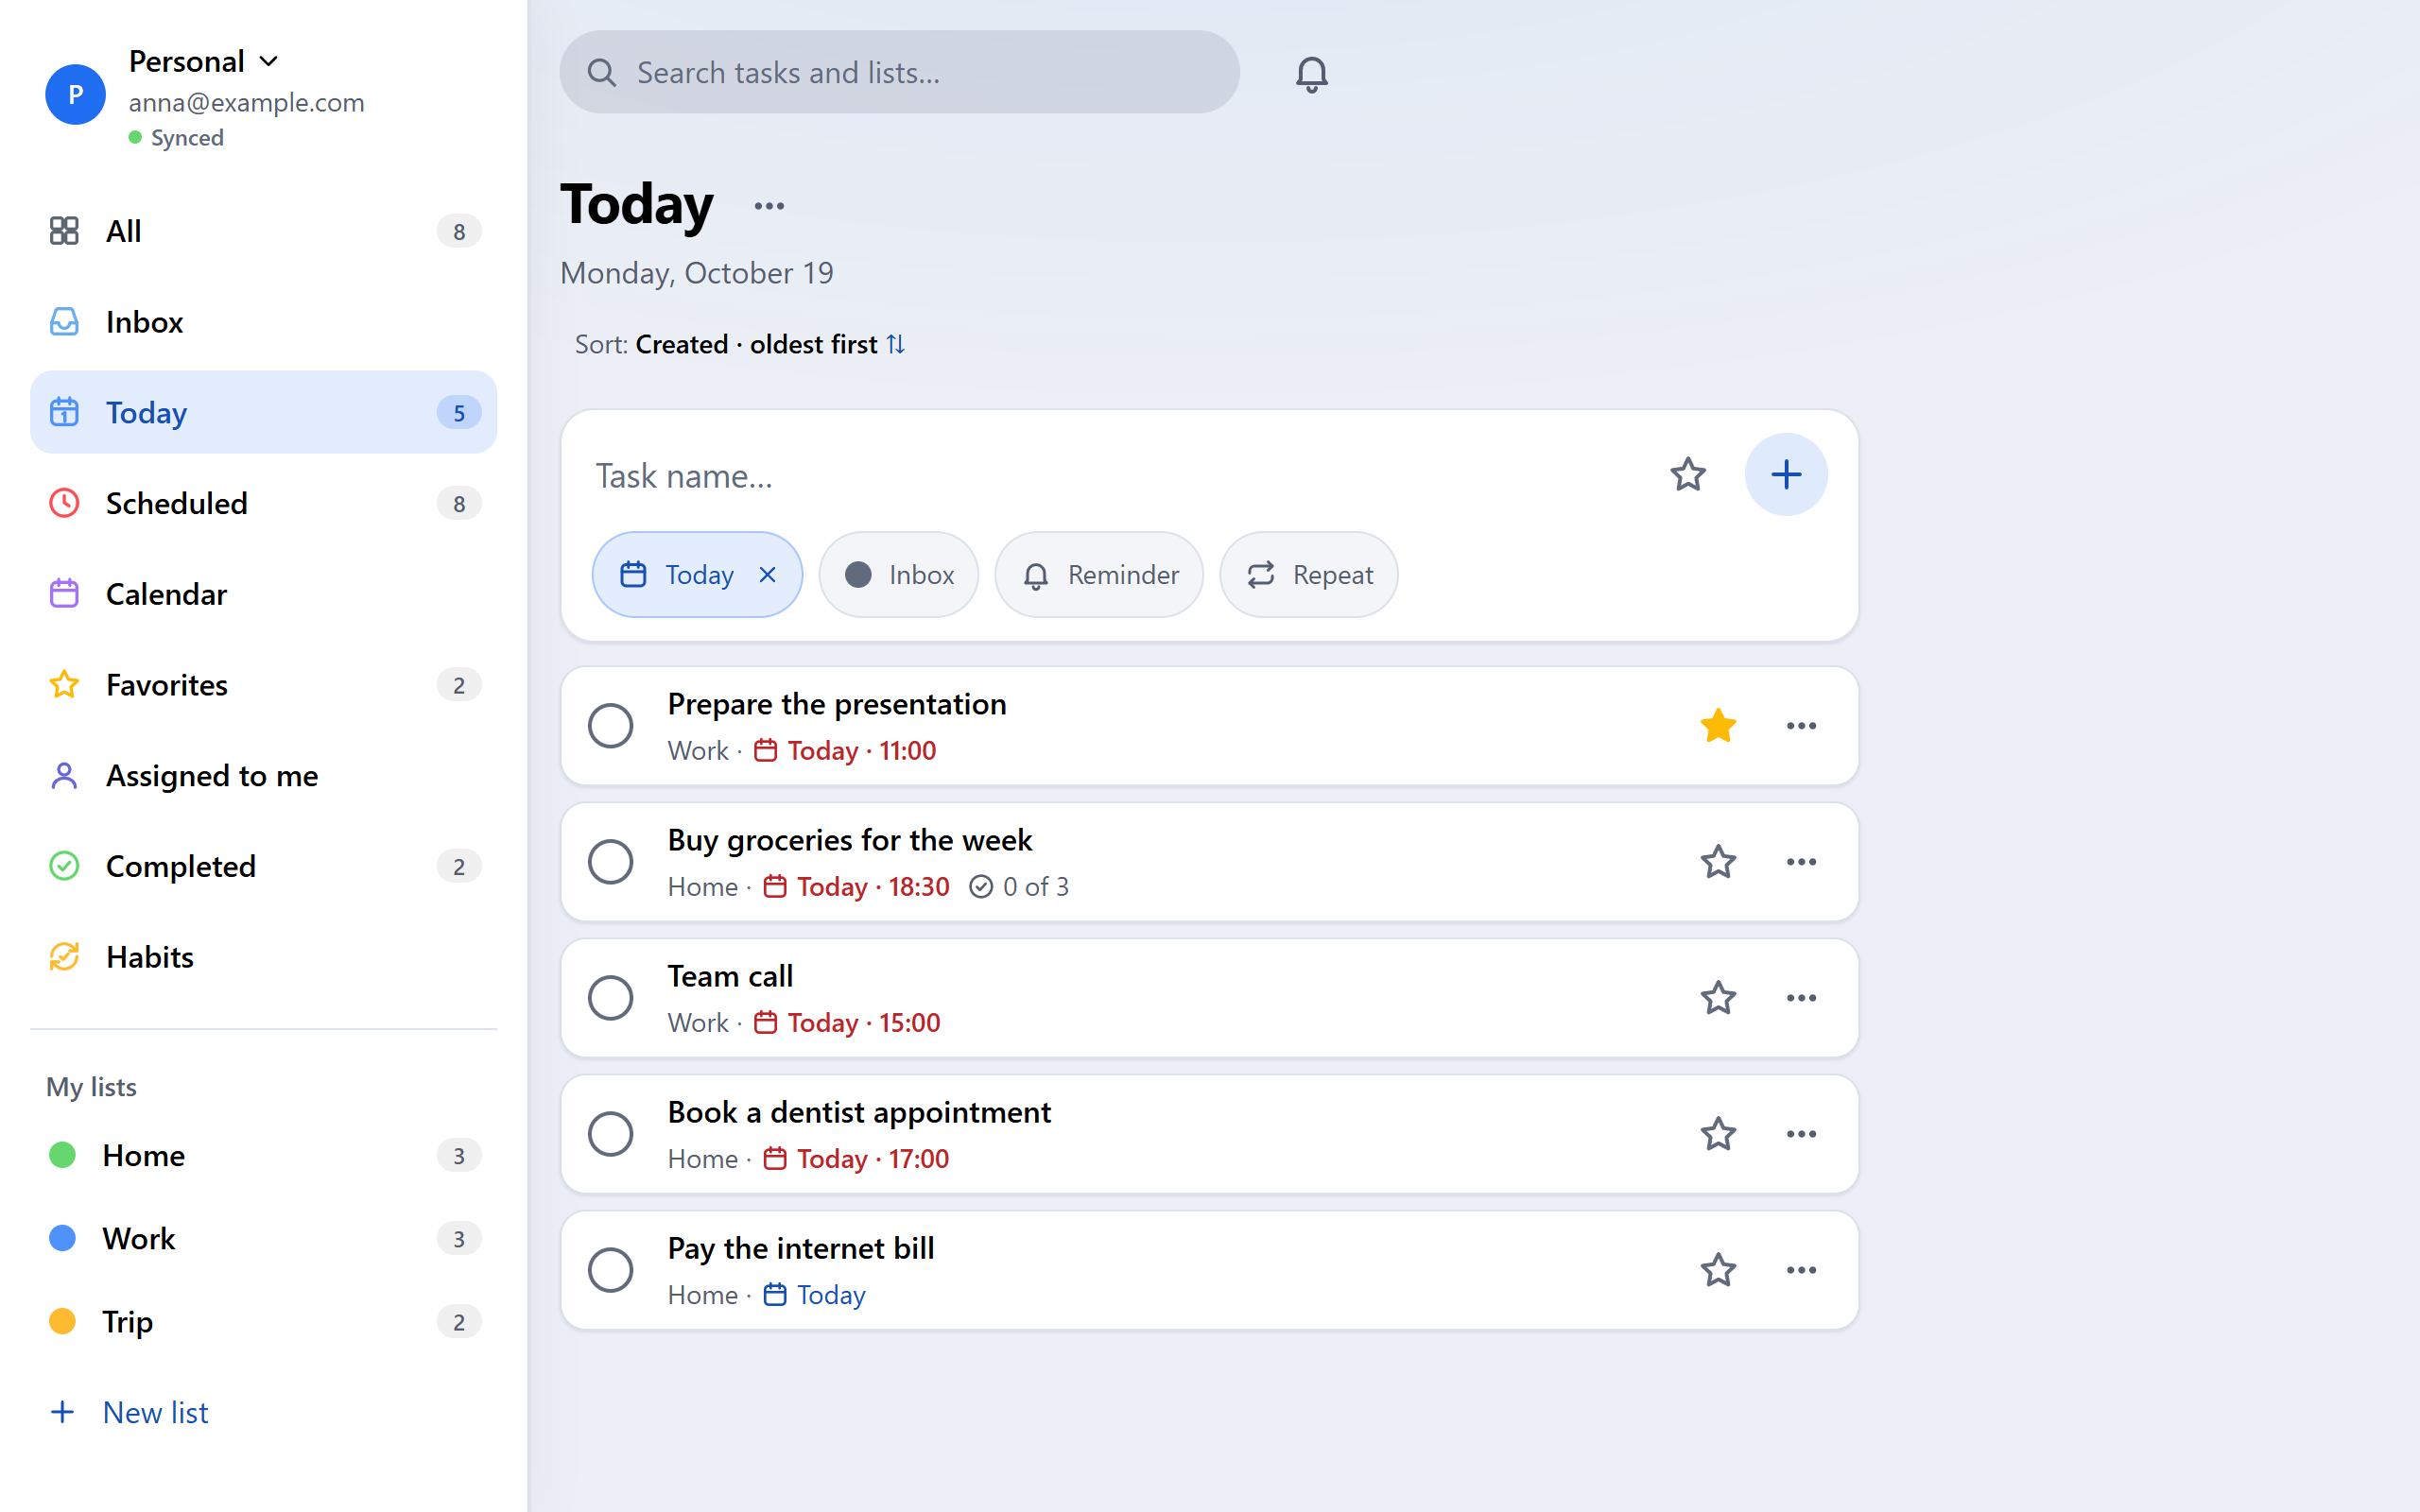Open Scheduled tasks view
This screenshot has width=2420, height=1512.
pyautogui.click(x=264, y=503)
